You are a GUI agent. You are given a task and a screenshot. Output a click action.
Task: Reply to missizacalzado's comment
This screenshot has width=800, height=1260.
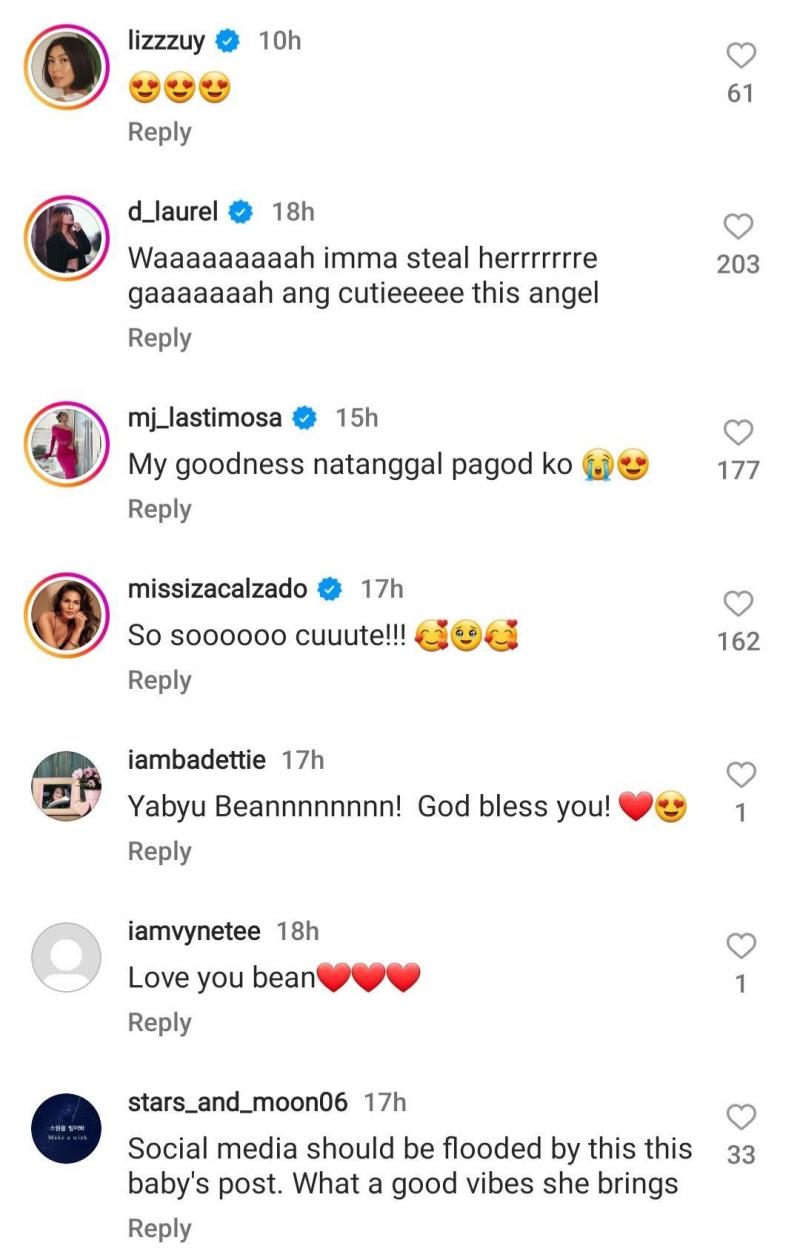pyautogui.click(x=159, y=680)
